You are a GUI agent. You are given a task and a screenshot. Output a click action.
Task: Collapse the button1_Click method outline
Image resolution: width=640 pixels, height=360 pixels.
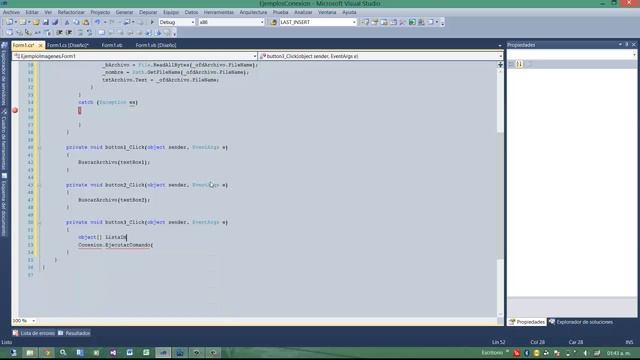coord(40,147)
